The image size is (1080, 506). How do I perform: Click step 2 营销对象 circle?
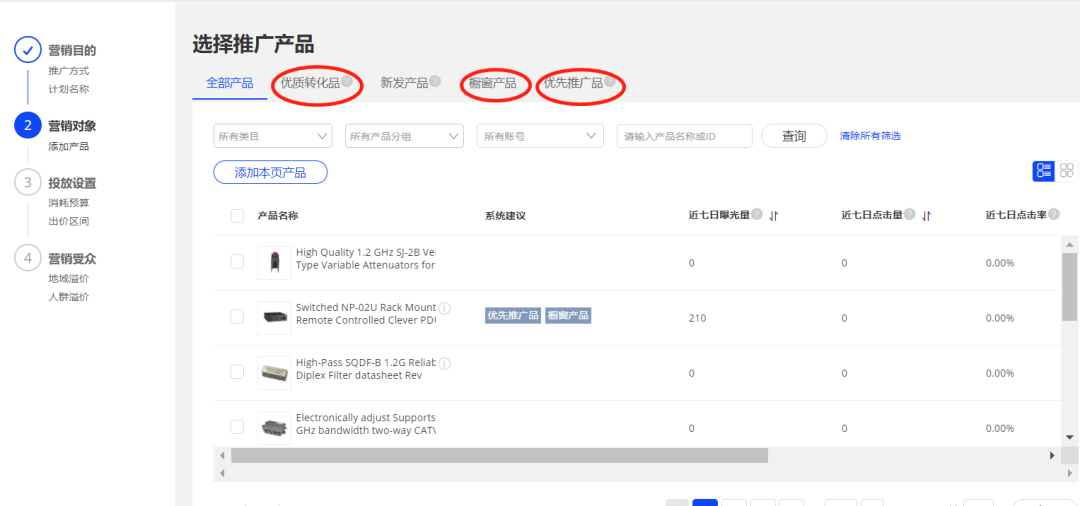pyautogui.click(x=28, y=125)
